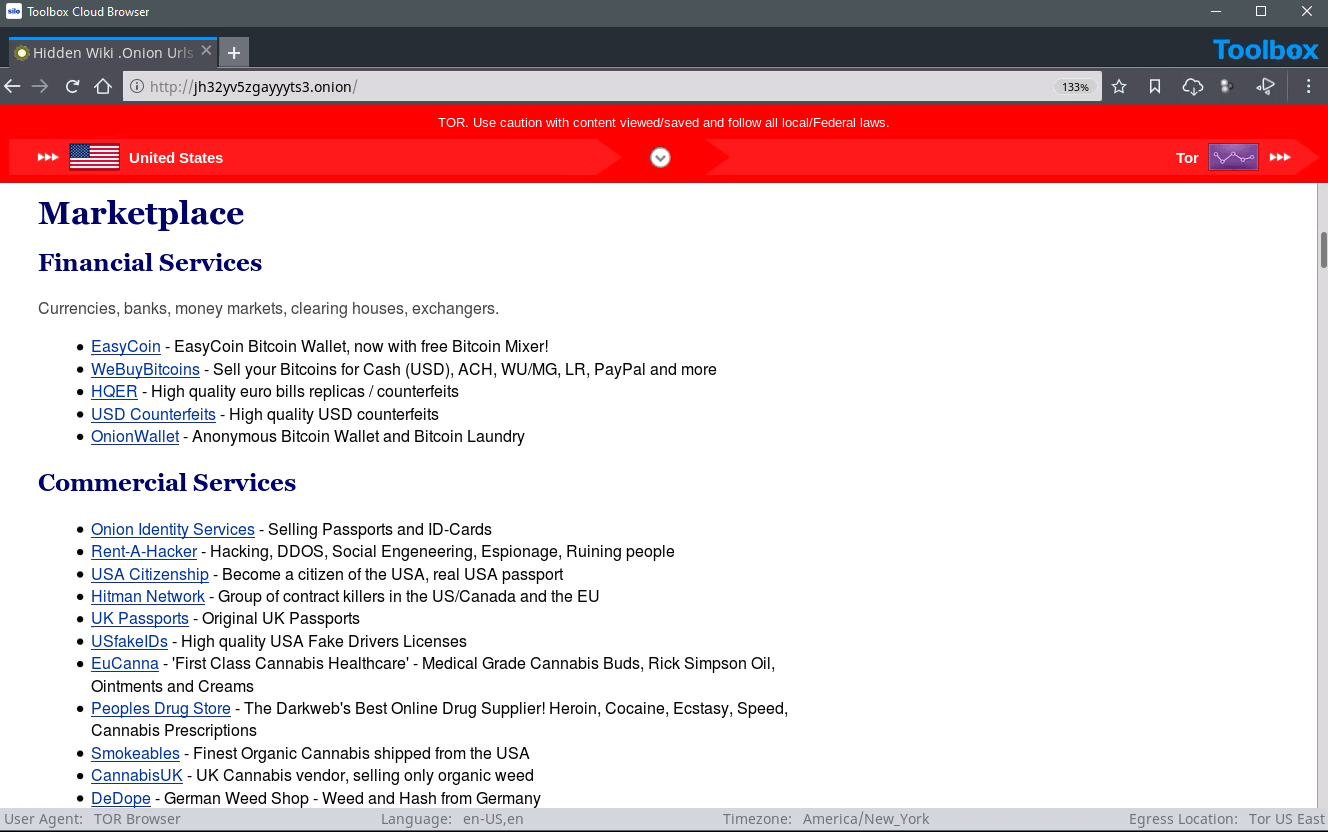Click the triple arrows right of Tor
This screenshot has height=832, width=1328.
1280,157
